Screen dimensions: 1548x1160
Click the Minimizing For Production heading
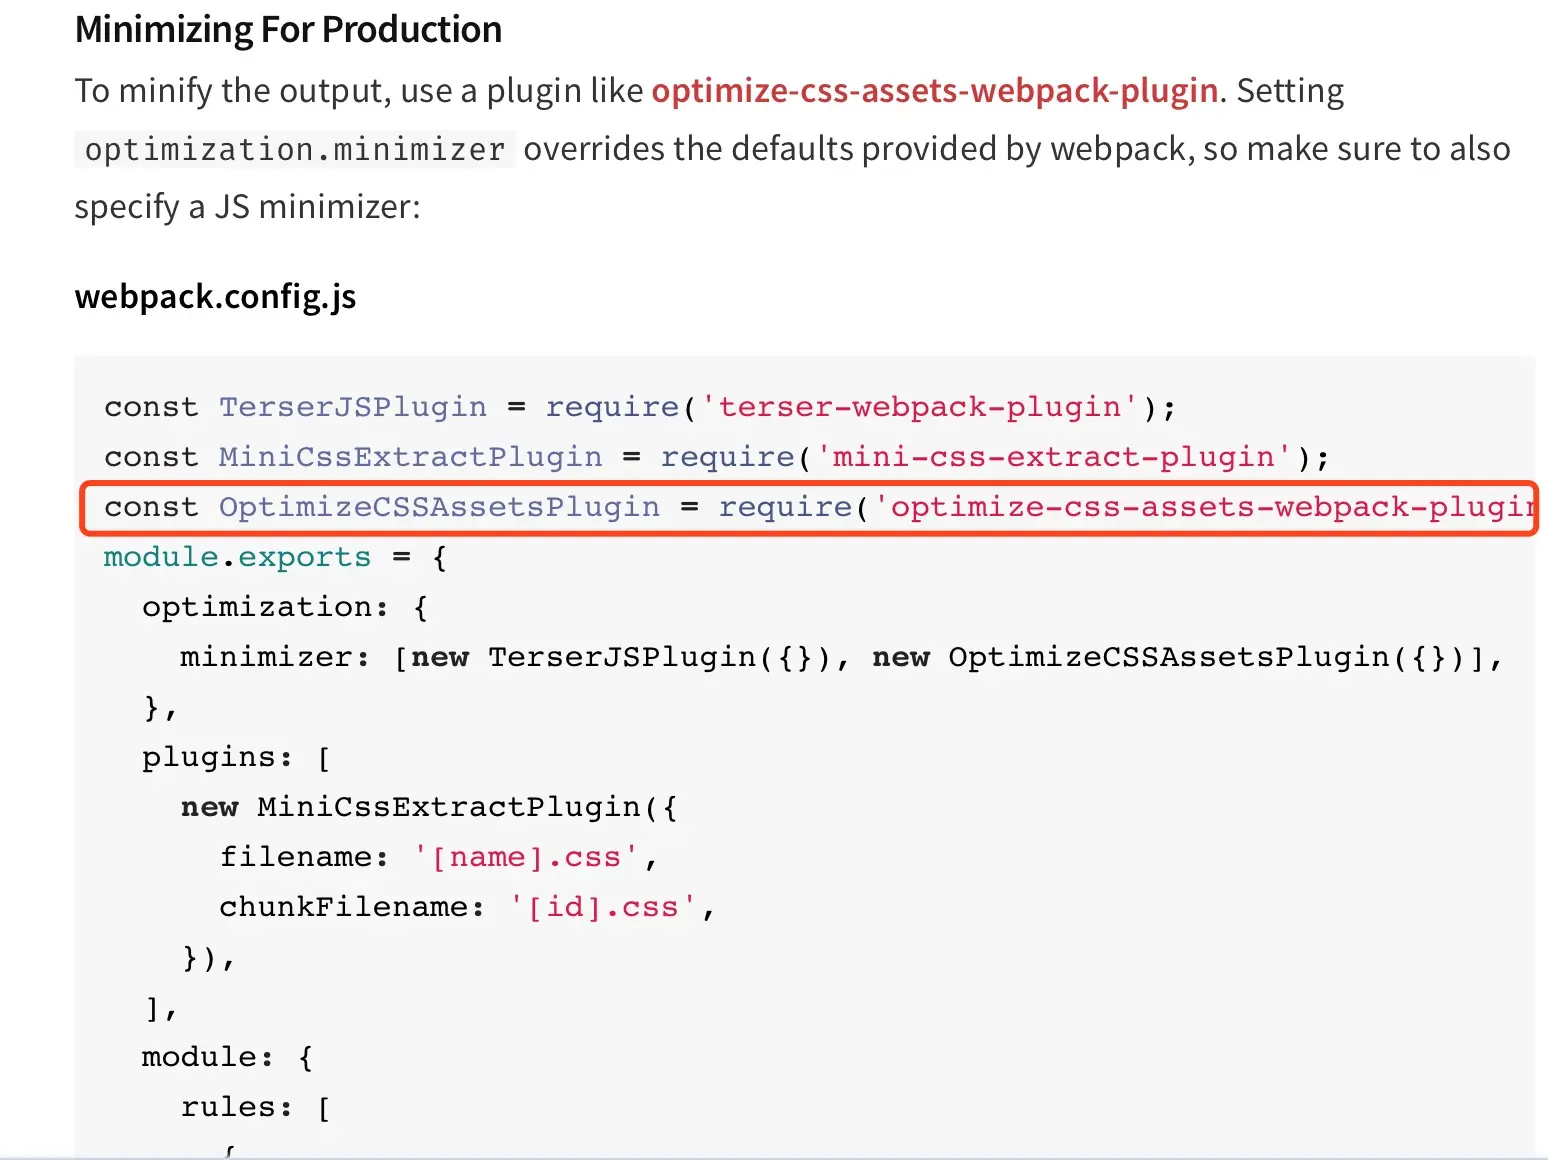point(288,30)
